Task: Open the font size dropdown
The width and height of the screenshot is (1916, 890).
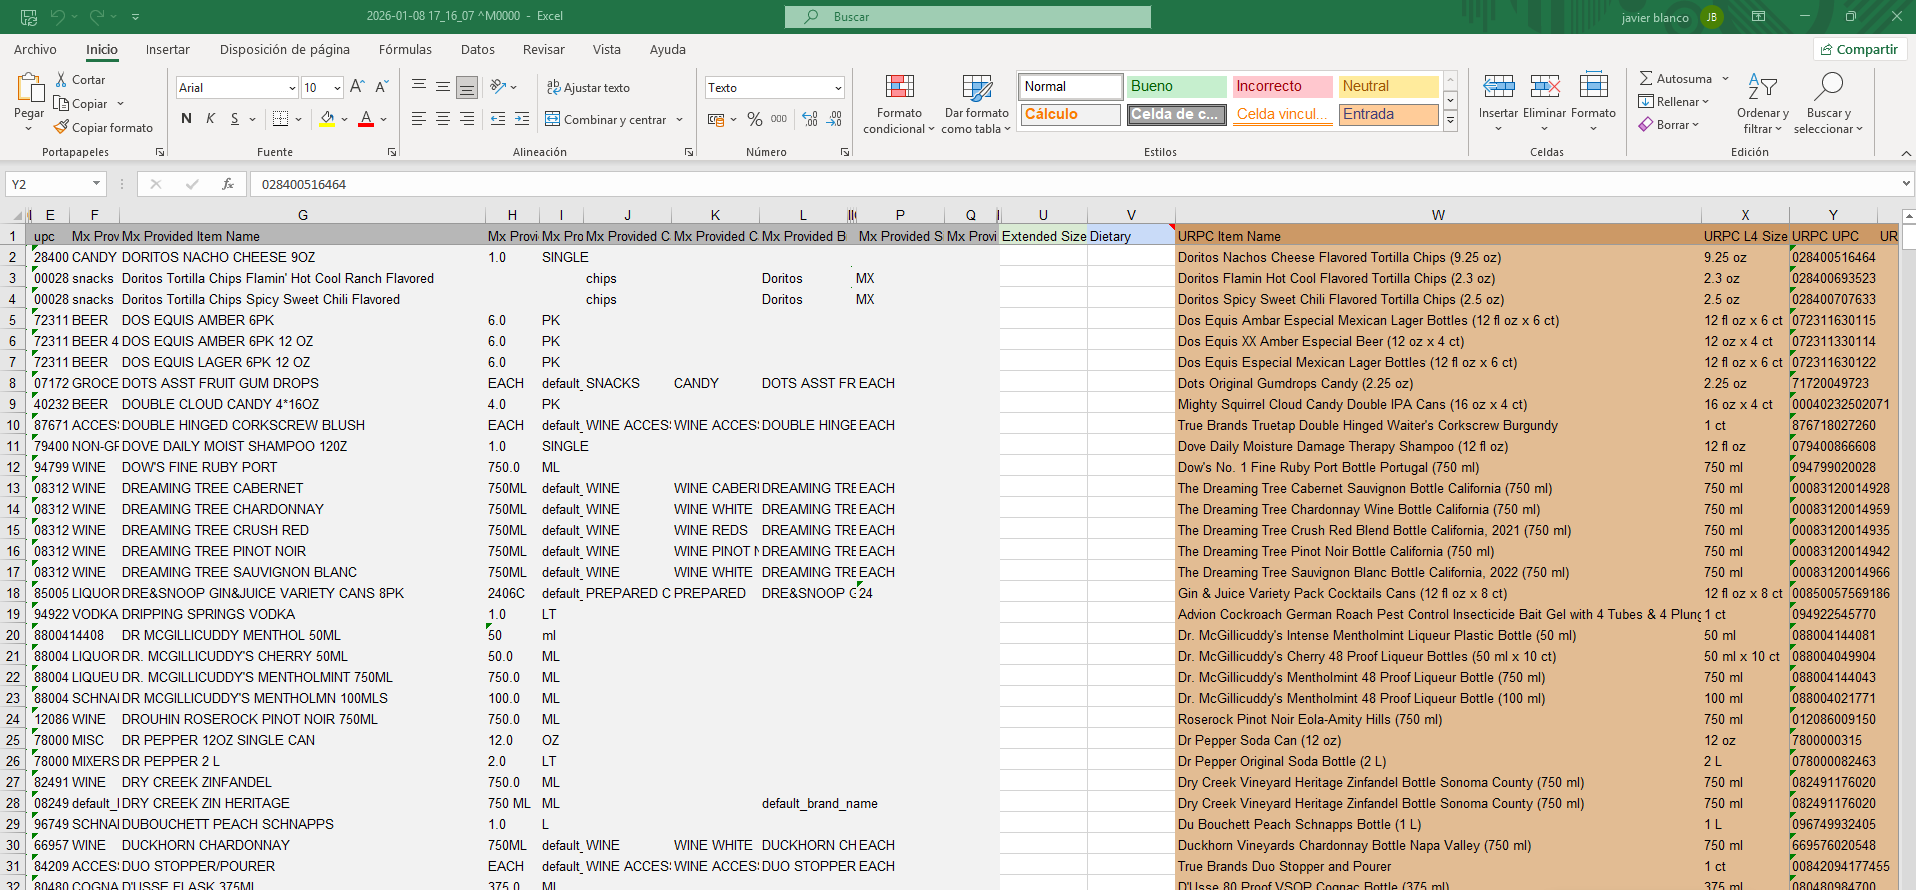Action: click(x=337, y=88)
